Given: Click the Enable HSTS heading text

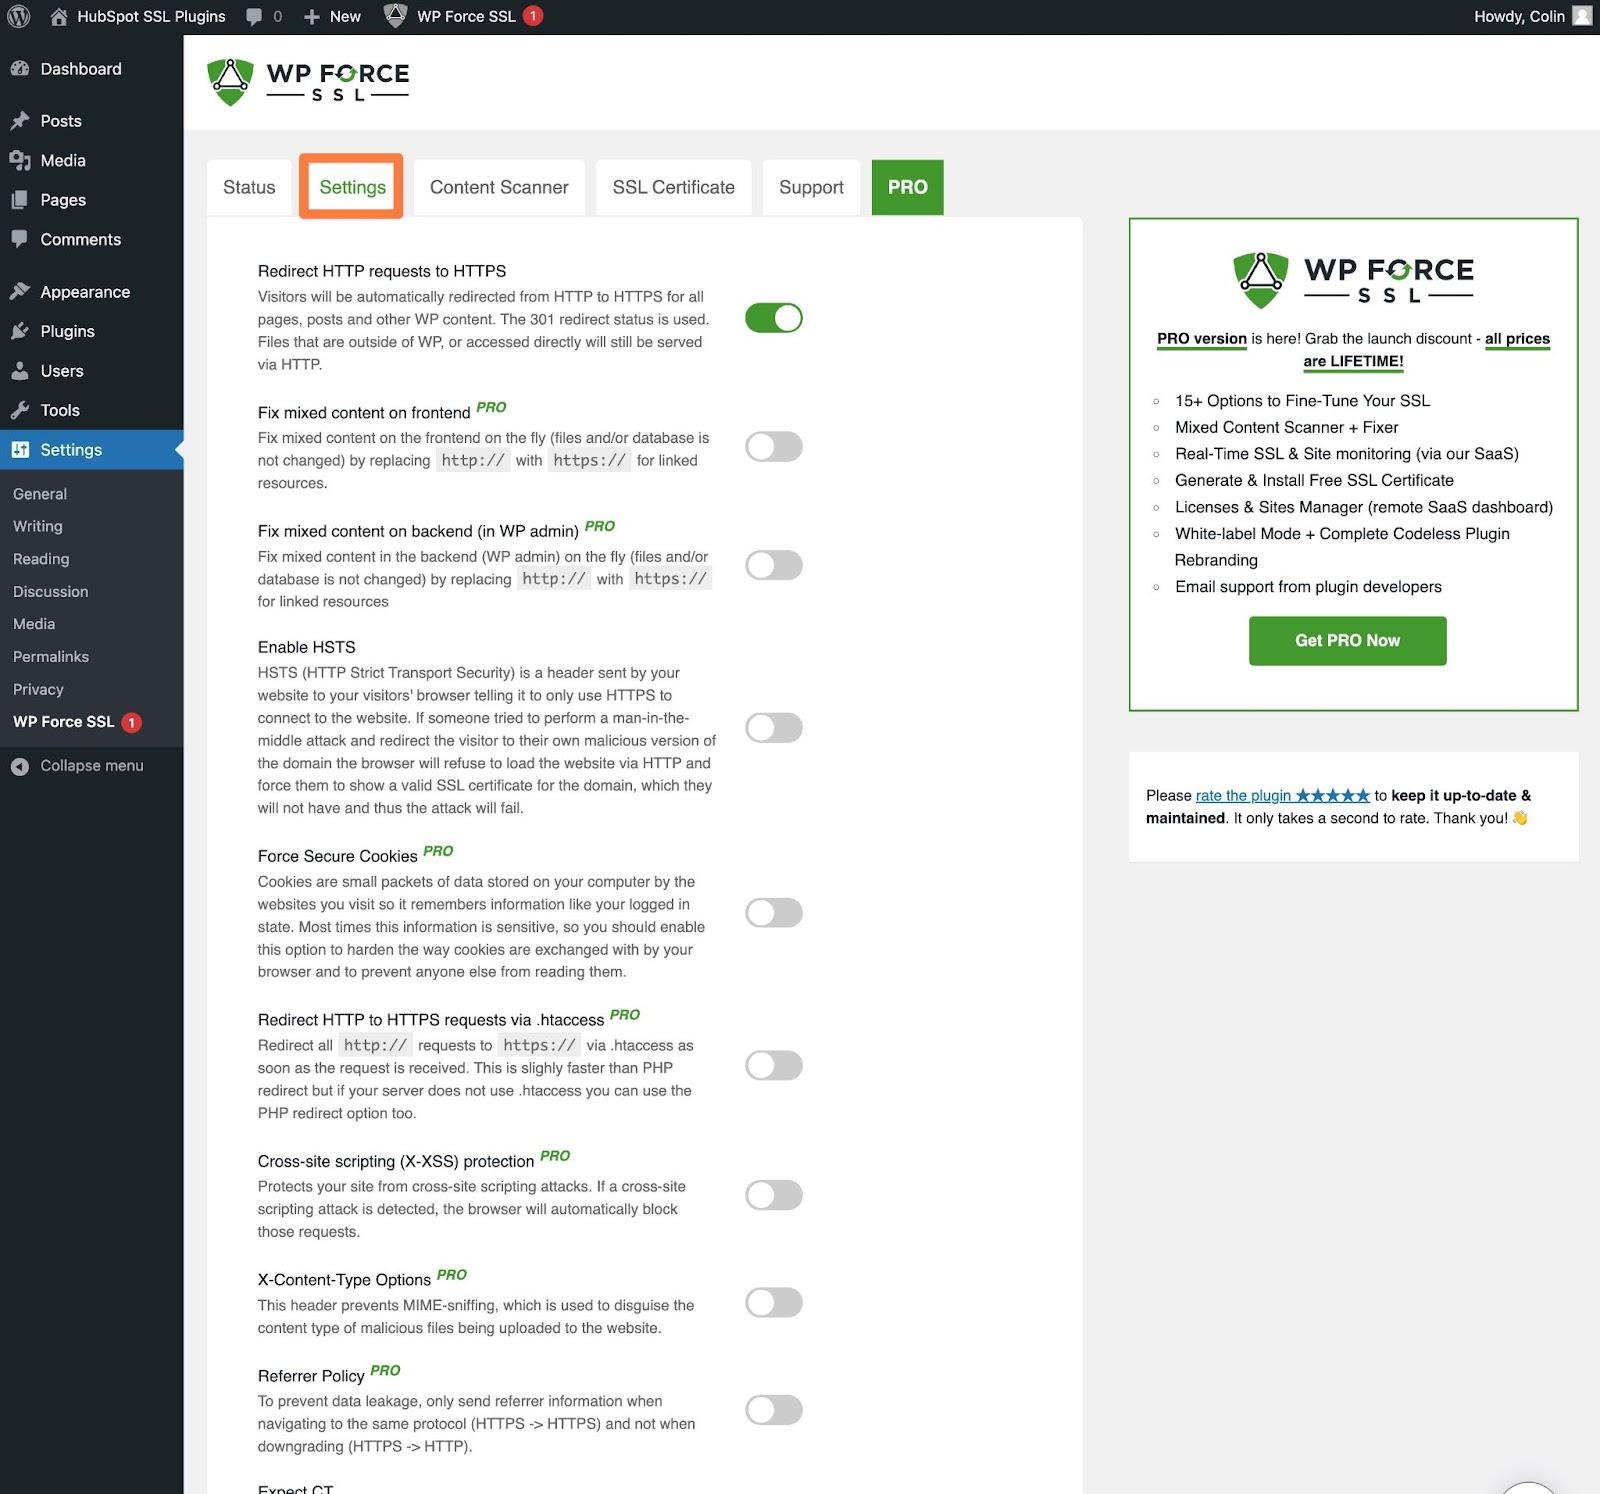Looking at the screenshot, I should 306,648.
